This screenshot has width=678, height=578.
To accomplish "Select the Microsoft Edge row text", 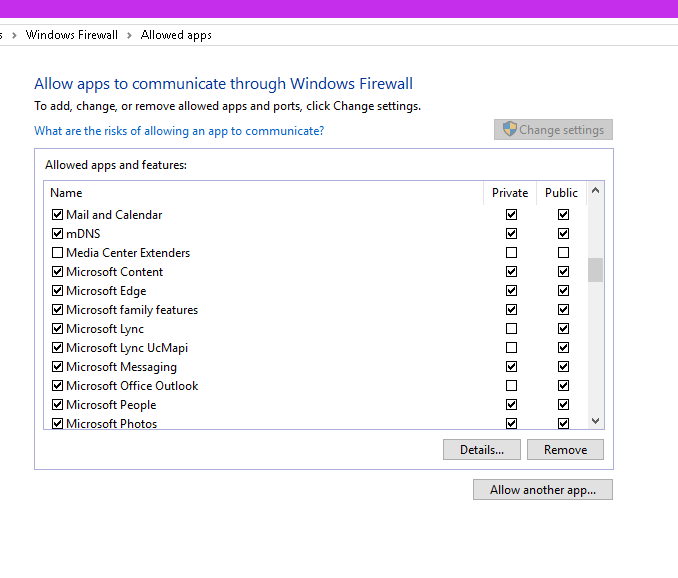I will (x=106, y=291).
